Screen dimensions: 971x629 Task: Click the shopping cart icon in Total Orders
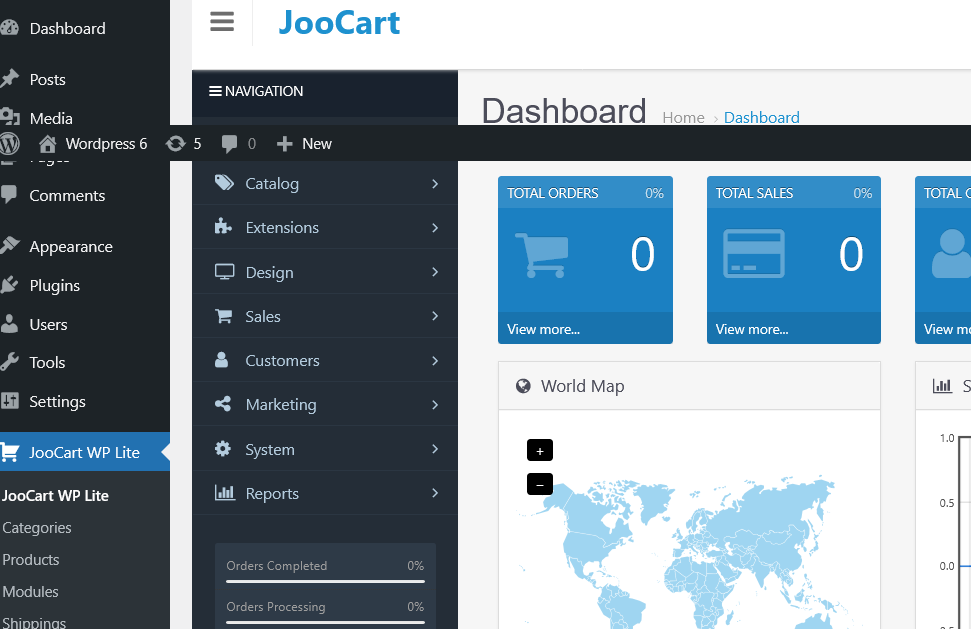[x=541, y=255]
